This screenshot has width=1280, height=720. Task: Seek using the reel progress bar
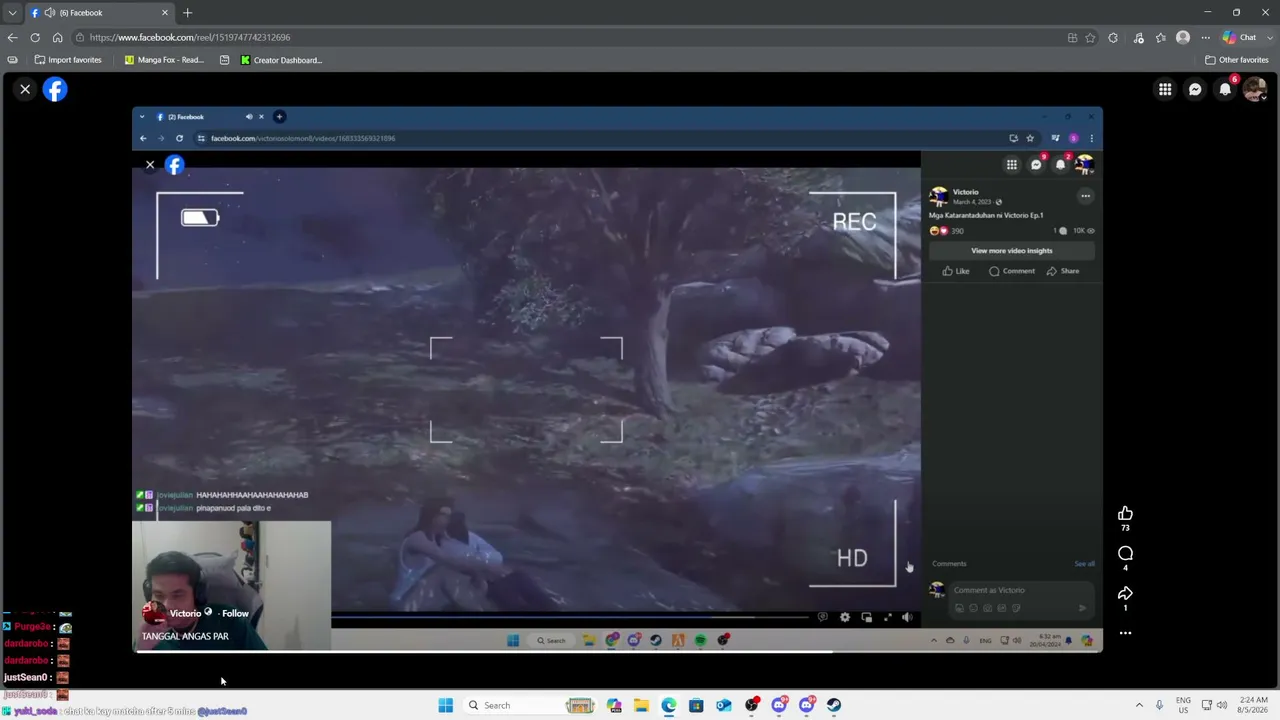pos(617,652)
